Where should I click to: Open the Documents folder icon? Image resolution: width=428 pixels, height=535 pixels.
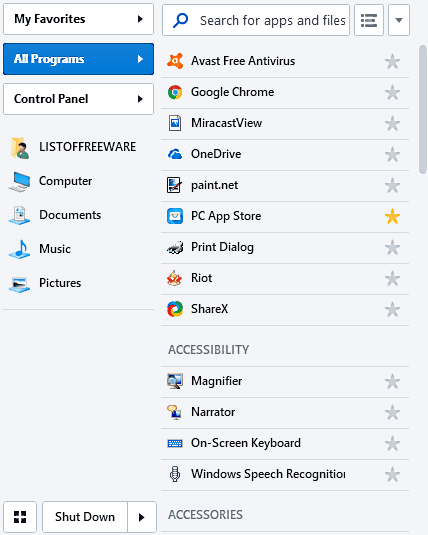coord(19,215)
